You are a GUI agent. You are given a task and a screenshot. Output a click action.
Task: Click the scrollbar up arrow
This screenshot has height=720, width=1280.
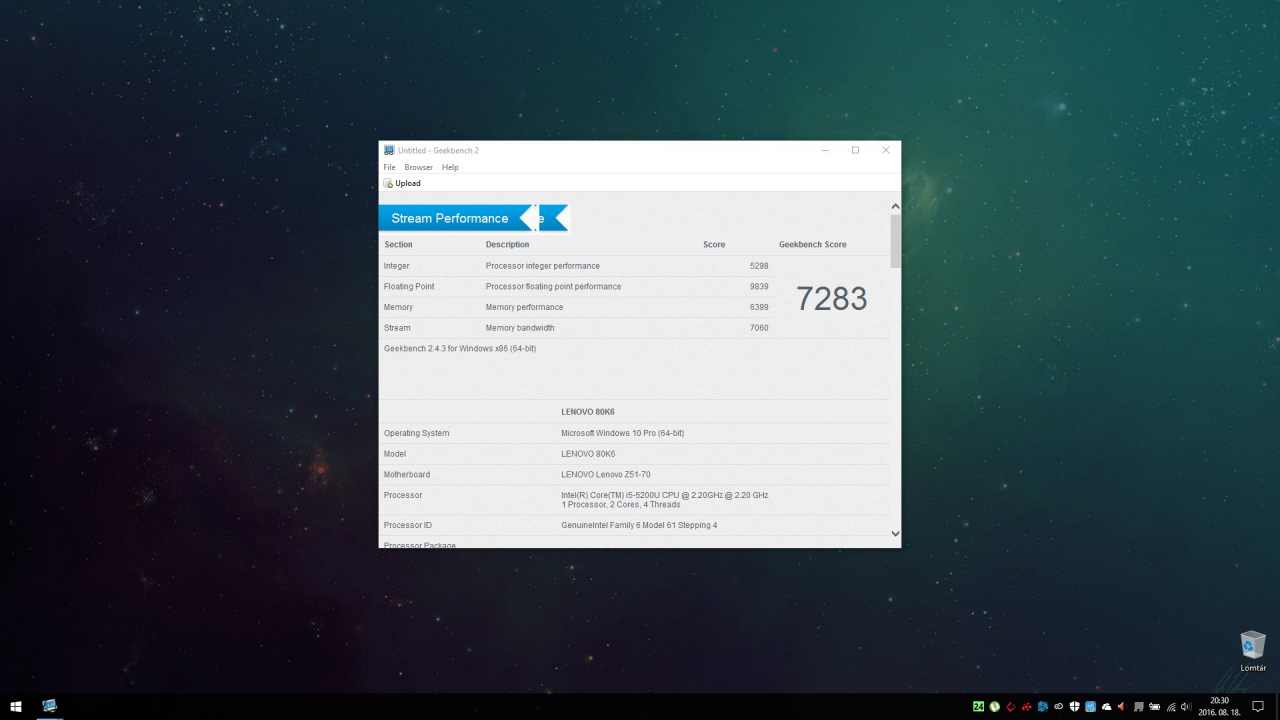point(895,206)
